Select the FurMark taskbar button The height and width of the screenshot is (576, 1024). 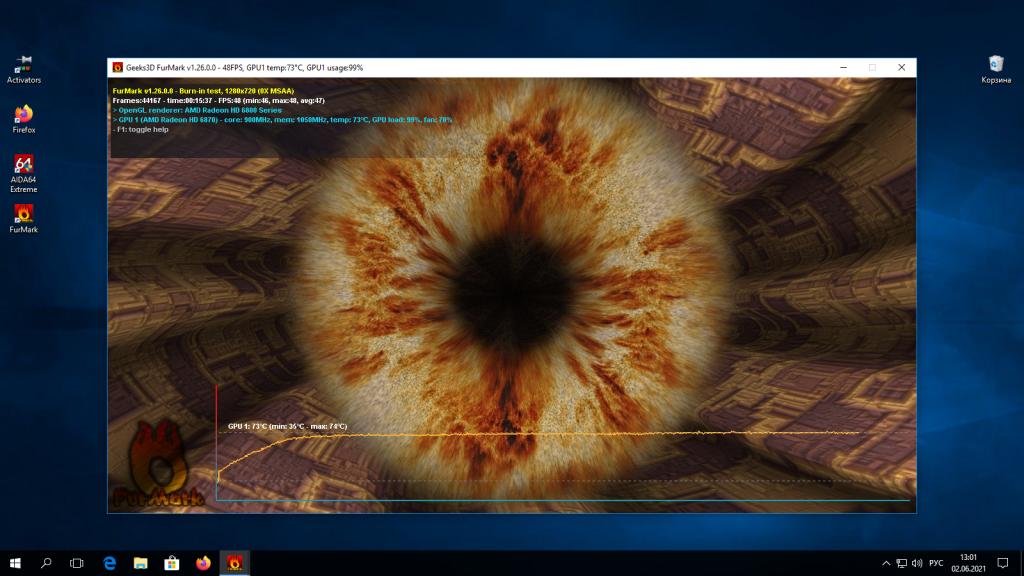pos(234,563)
